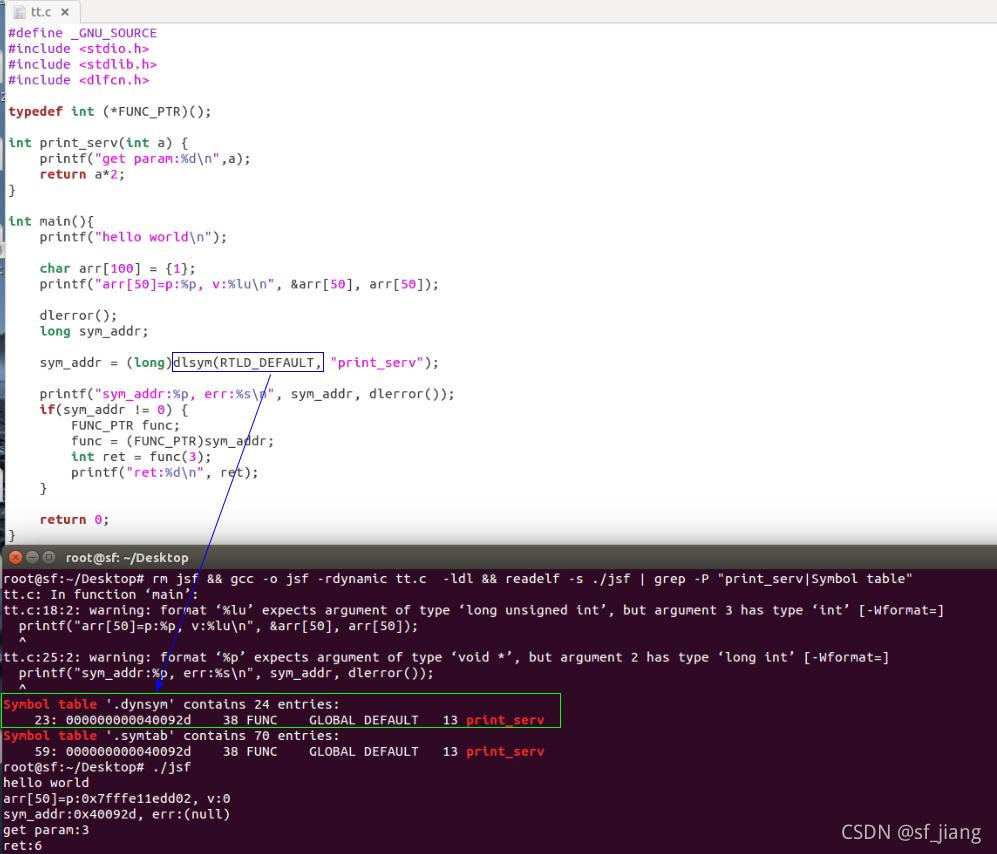997x854 pixels.
Task: Click the entry 59: print_serv row
Action: (x=289, y=752)
